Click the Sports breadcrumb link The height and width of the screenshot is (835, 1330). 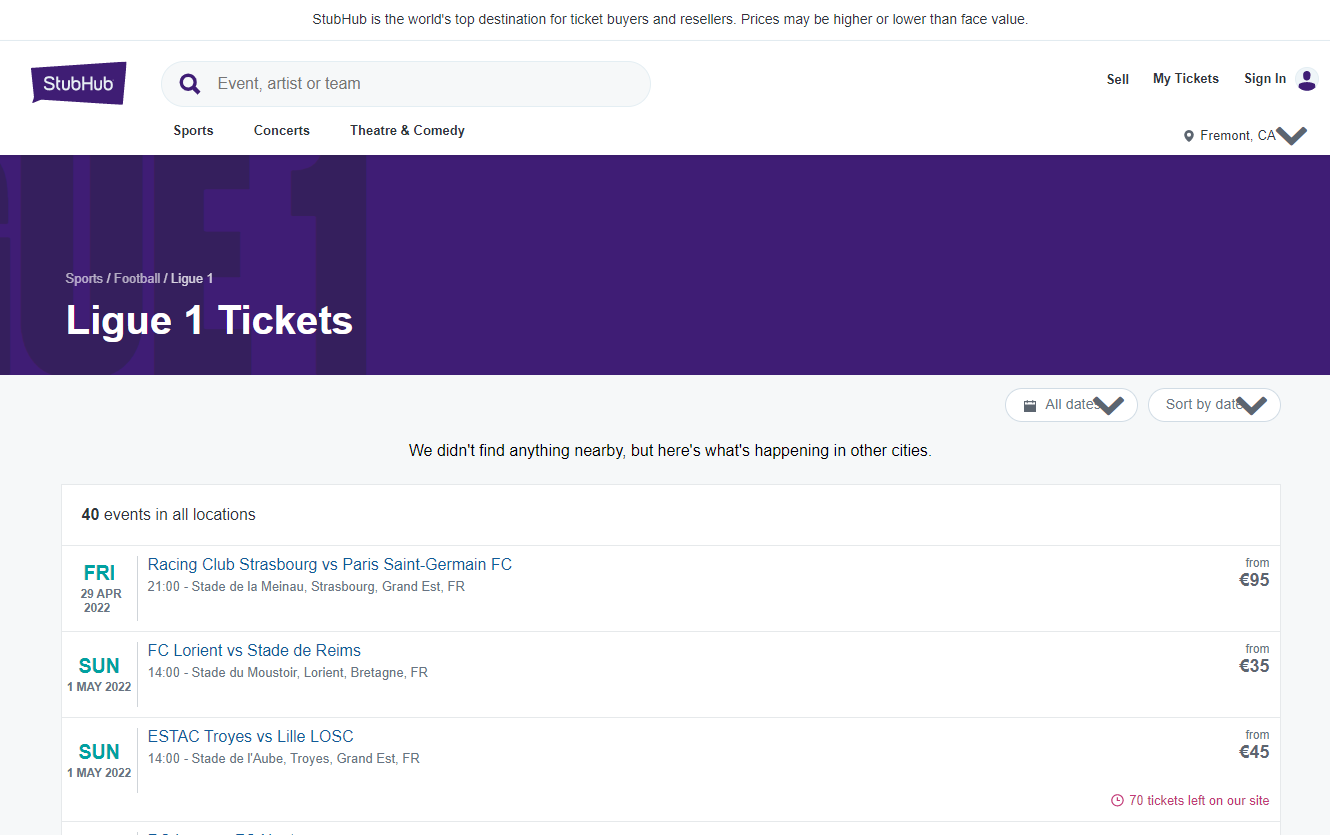(84, 278)
